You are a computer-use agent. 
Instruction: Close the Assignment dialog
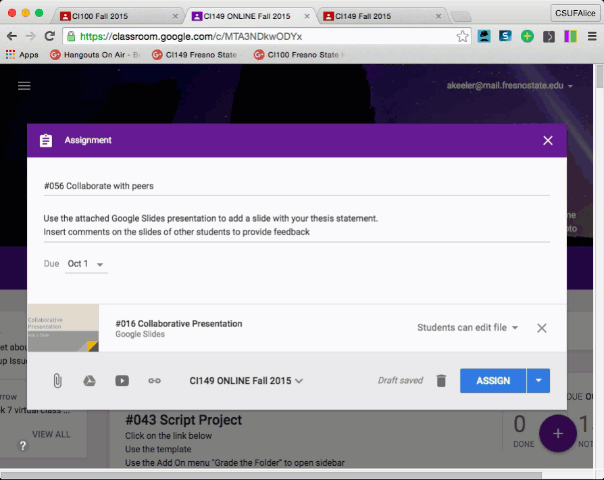547,141
